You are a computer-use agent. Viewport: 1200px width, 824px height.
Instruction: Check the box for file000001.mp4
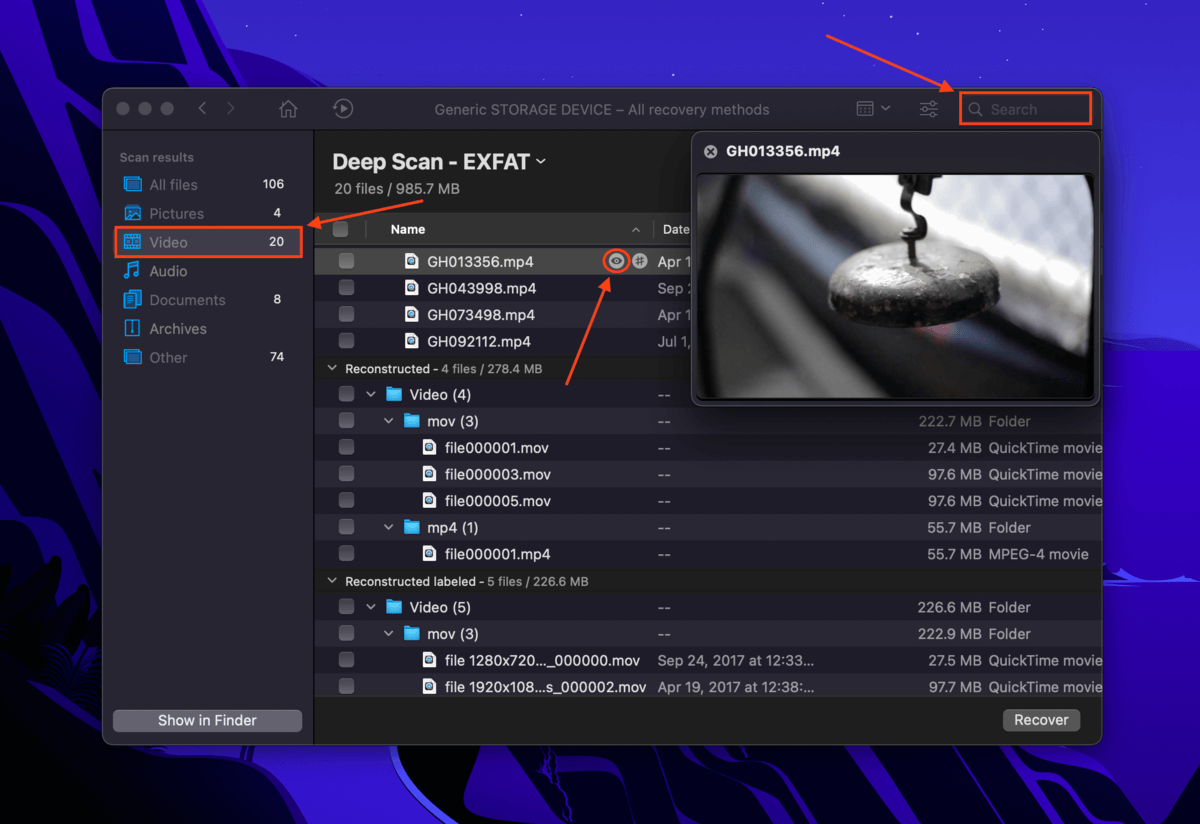pos(346,553)
